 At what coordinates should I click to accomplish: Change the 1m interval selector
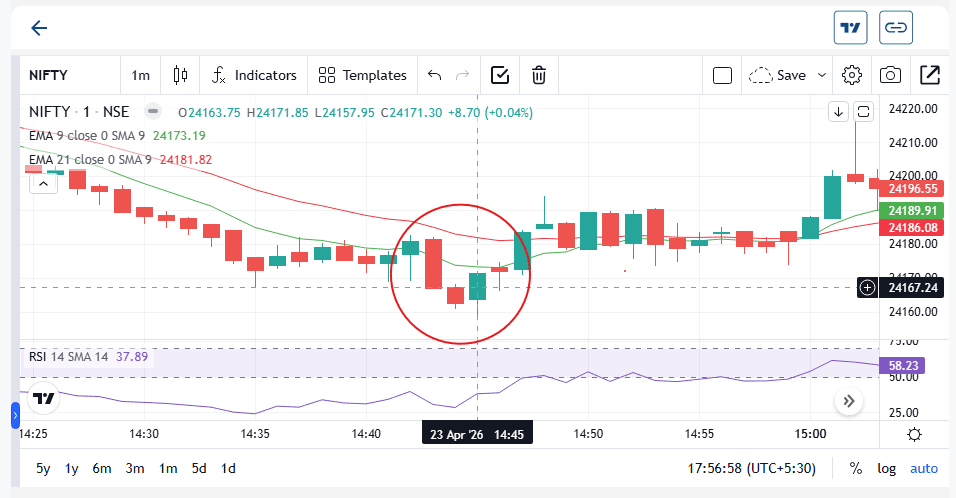tap(140, 75)
